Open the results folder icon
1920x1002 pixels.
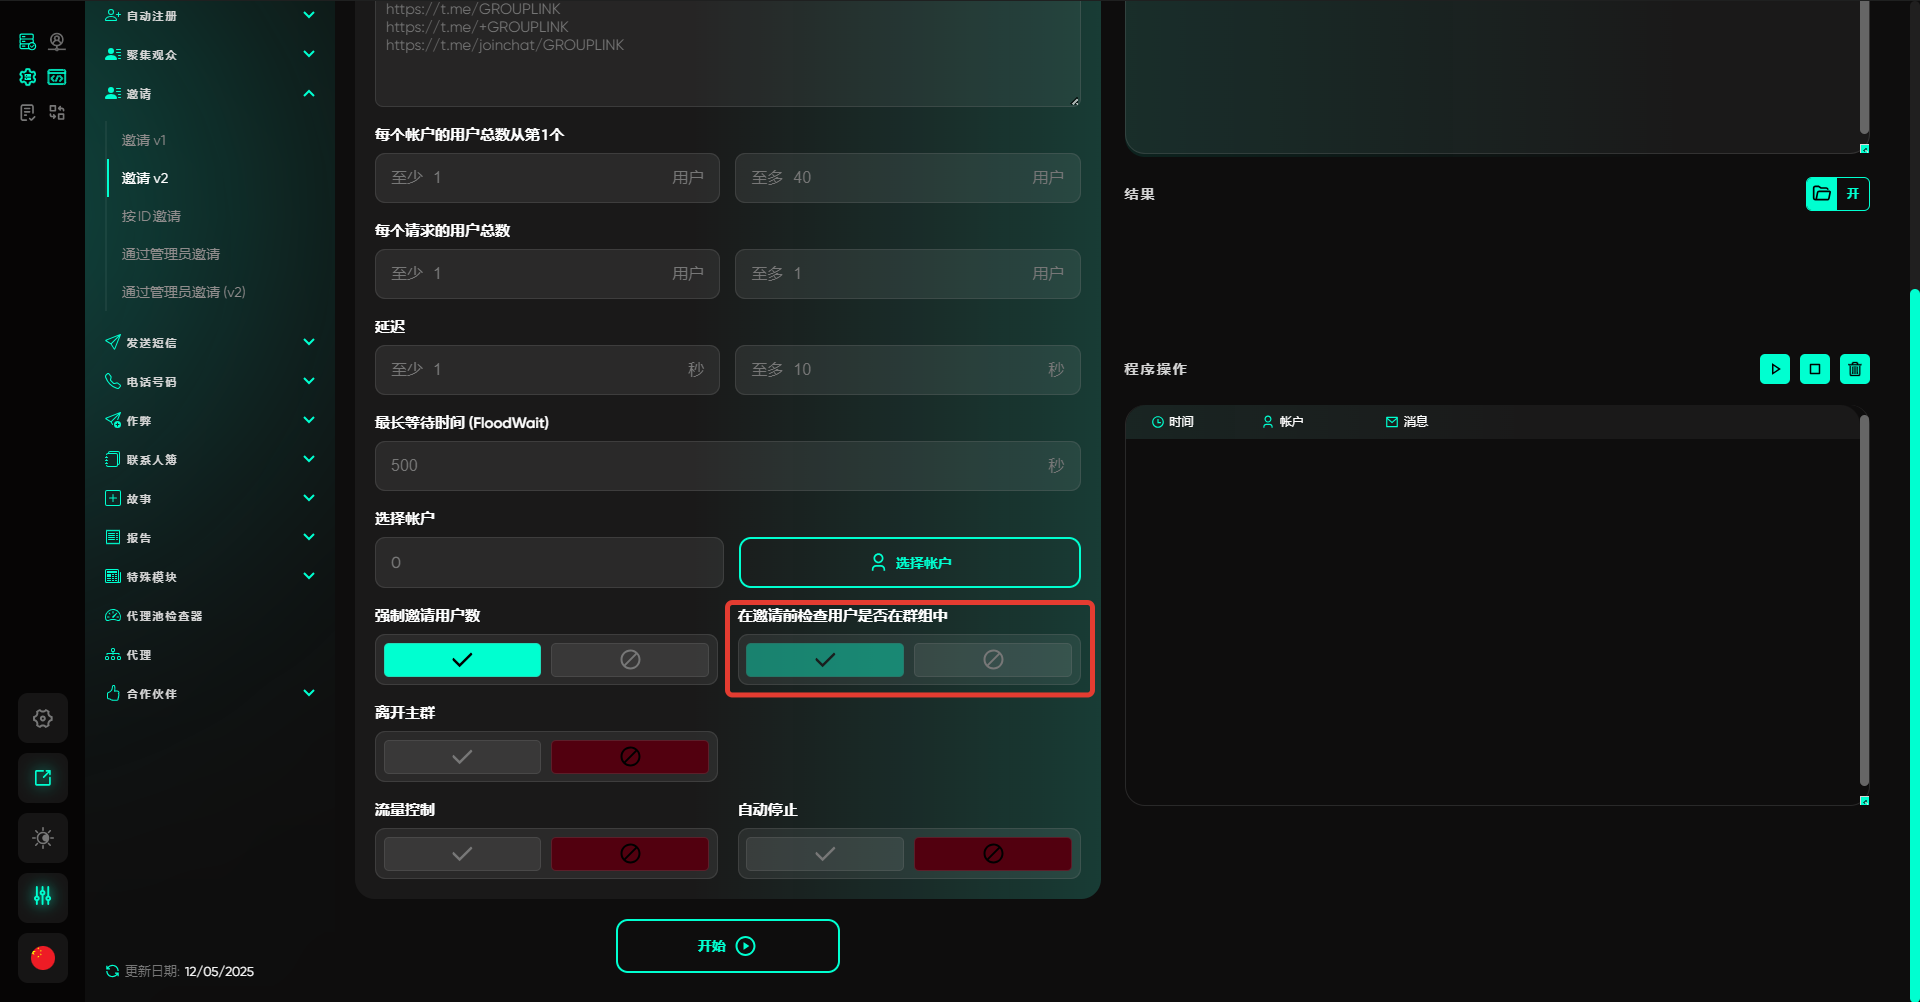[1822, 194]
